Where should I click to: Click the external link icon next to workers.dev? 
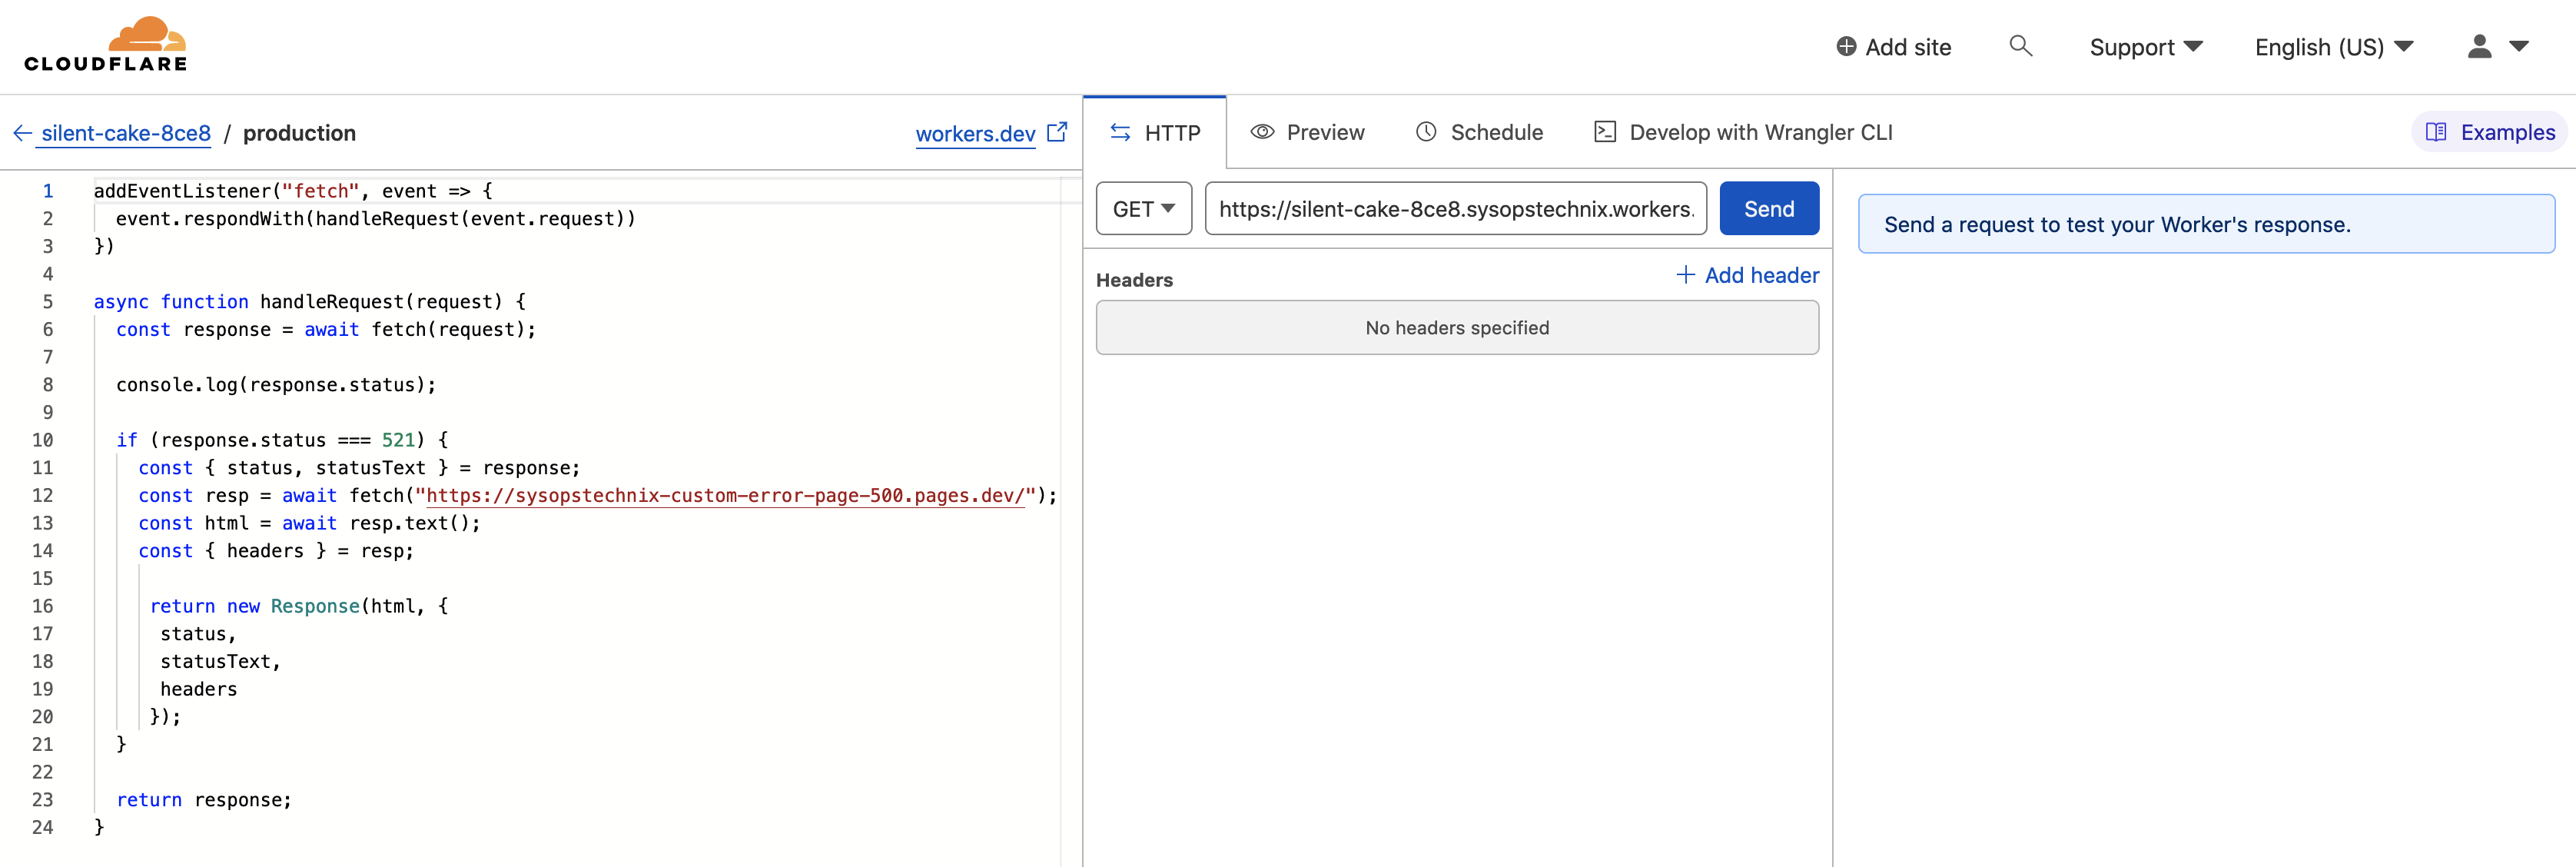pos(1057,132)
